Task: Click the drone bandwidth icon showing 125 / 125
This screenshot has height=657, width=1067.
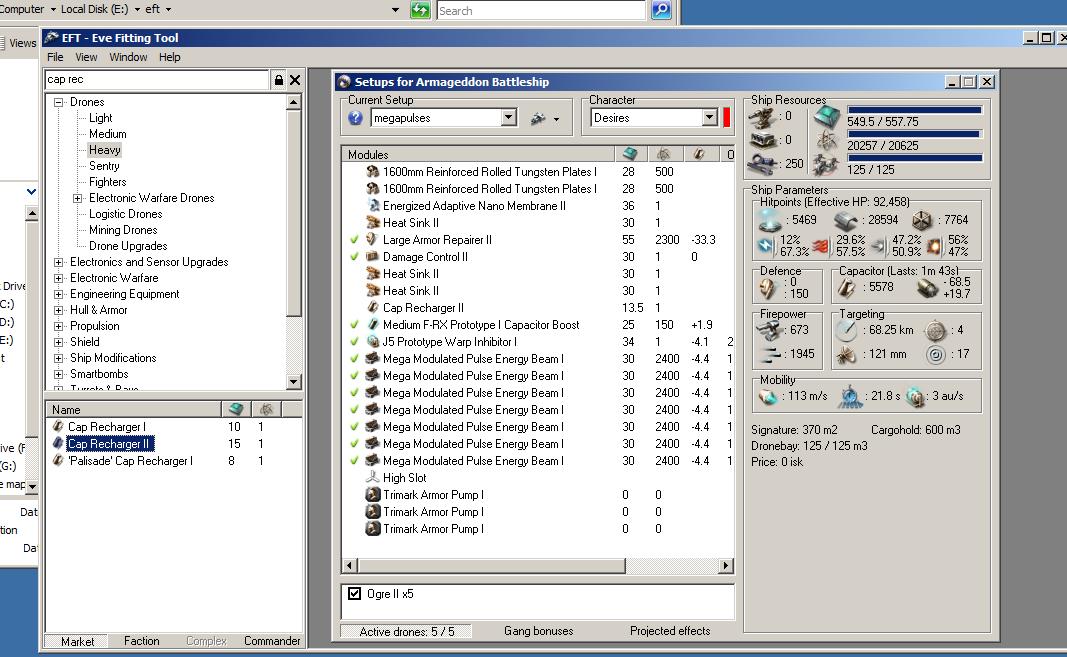Action: [x=825, y=164]
